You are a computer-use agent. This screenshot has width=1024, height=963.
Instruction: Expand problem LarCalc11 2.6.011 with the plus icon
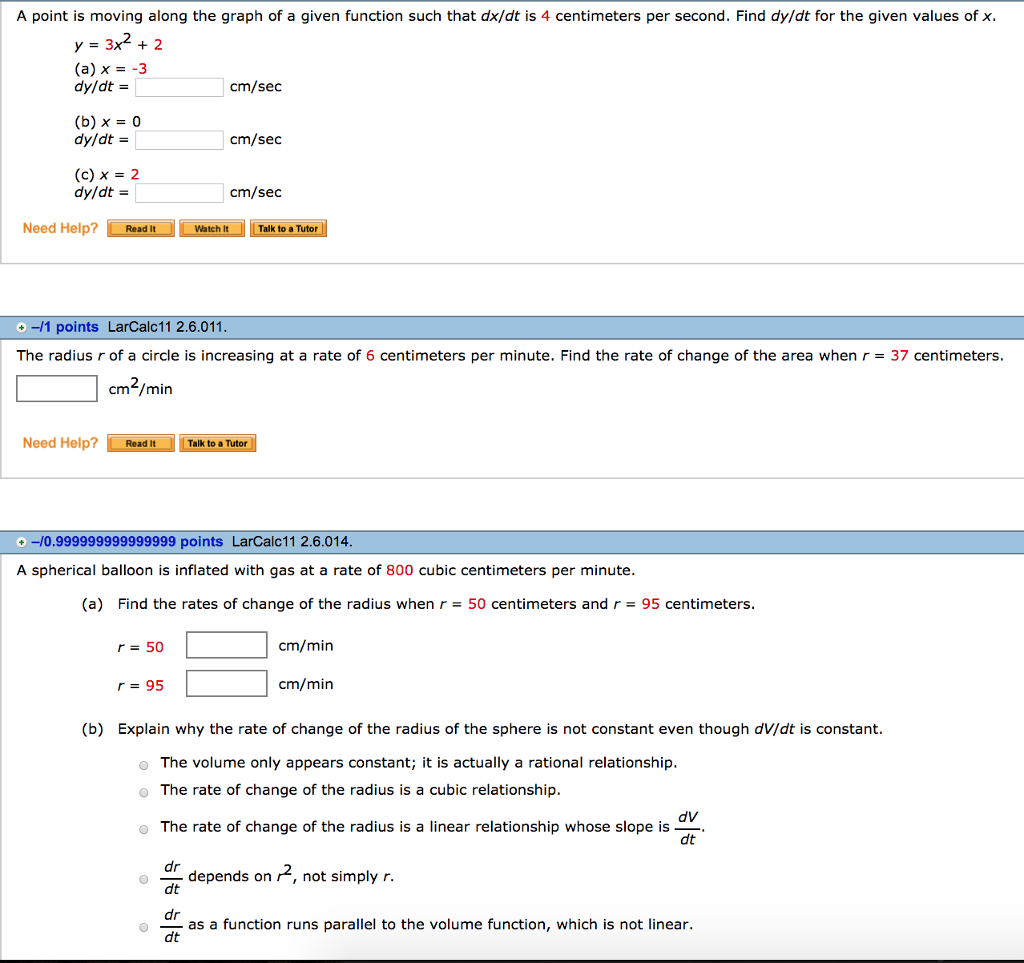22,326
